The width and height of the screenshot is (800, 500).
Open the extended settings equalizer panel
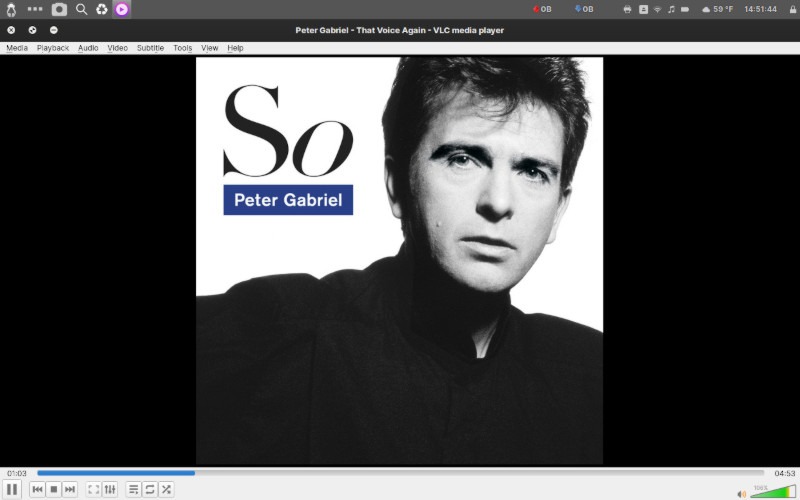(110, 489)
